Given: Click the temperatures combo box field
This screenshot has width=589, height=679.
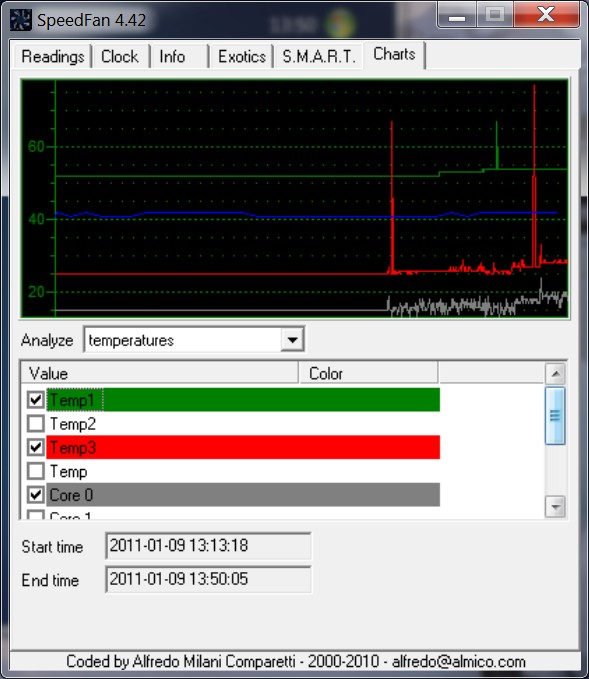Looking at the screenshot, I should 194,340.
